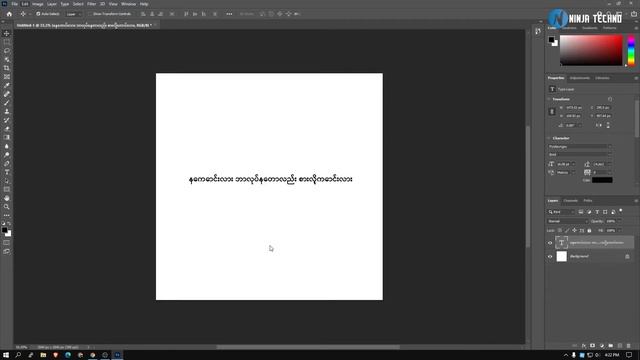Add a layer style with fx button
The height and width of the screenshot is (360, 640).
click(x=584, y=346)
